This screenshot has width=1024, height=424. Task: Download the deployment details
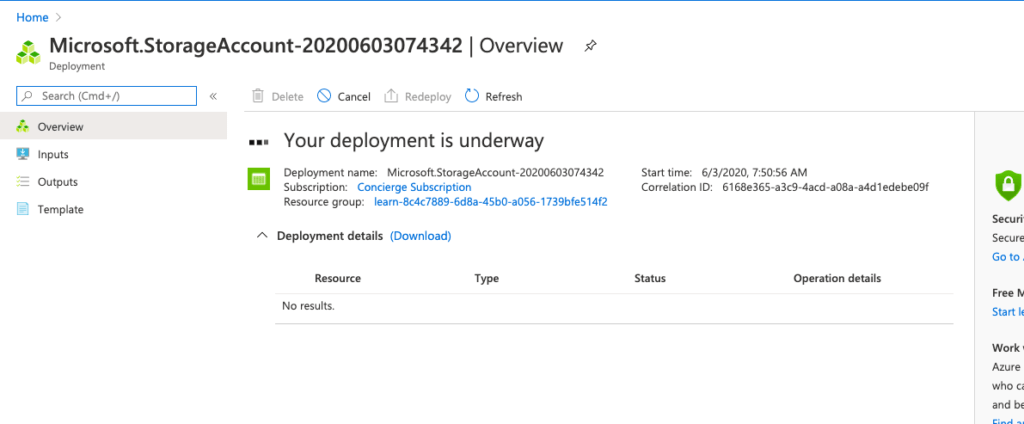coord(420,236)
